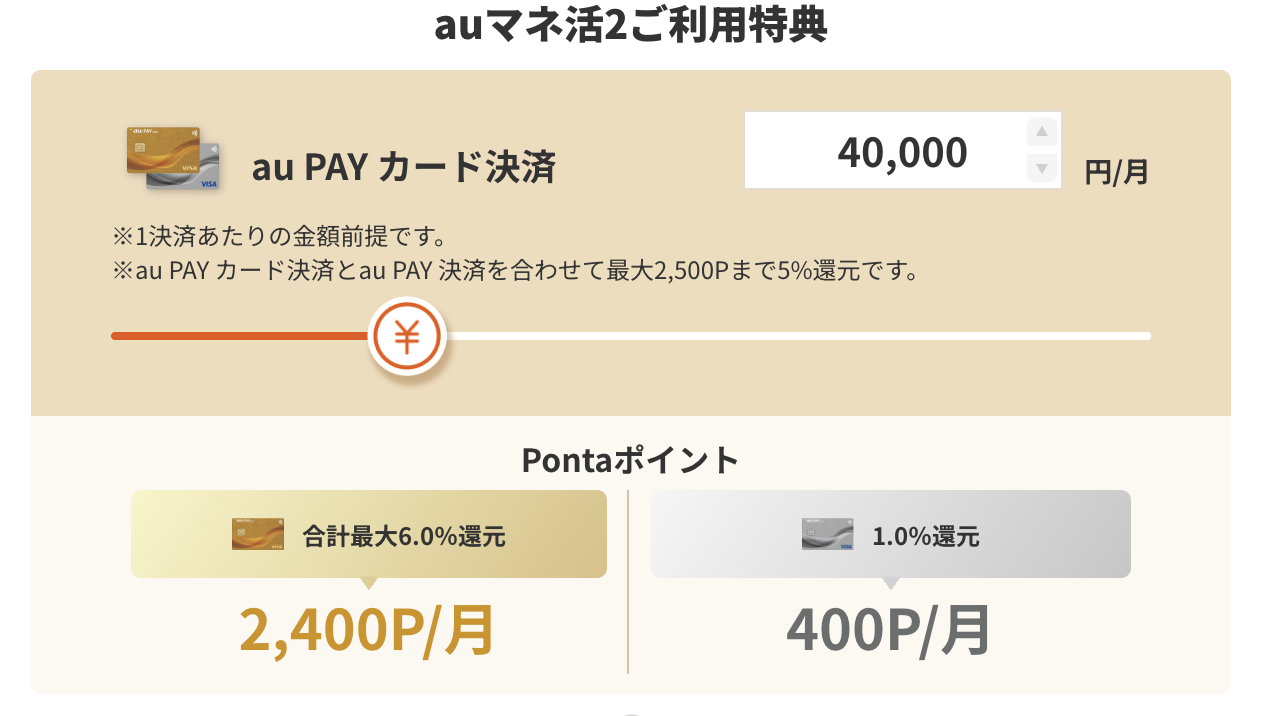
Task: Click the orange filled part of slider track
Action: click(240, 336)
